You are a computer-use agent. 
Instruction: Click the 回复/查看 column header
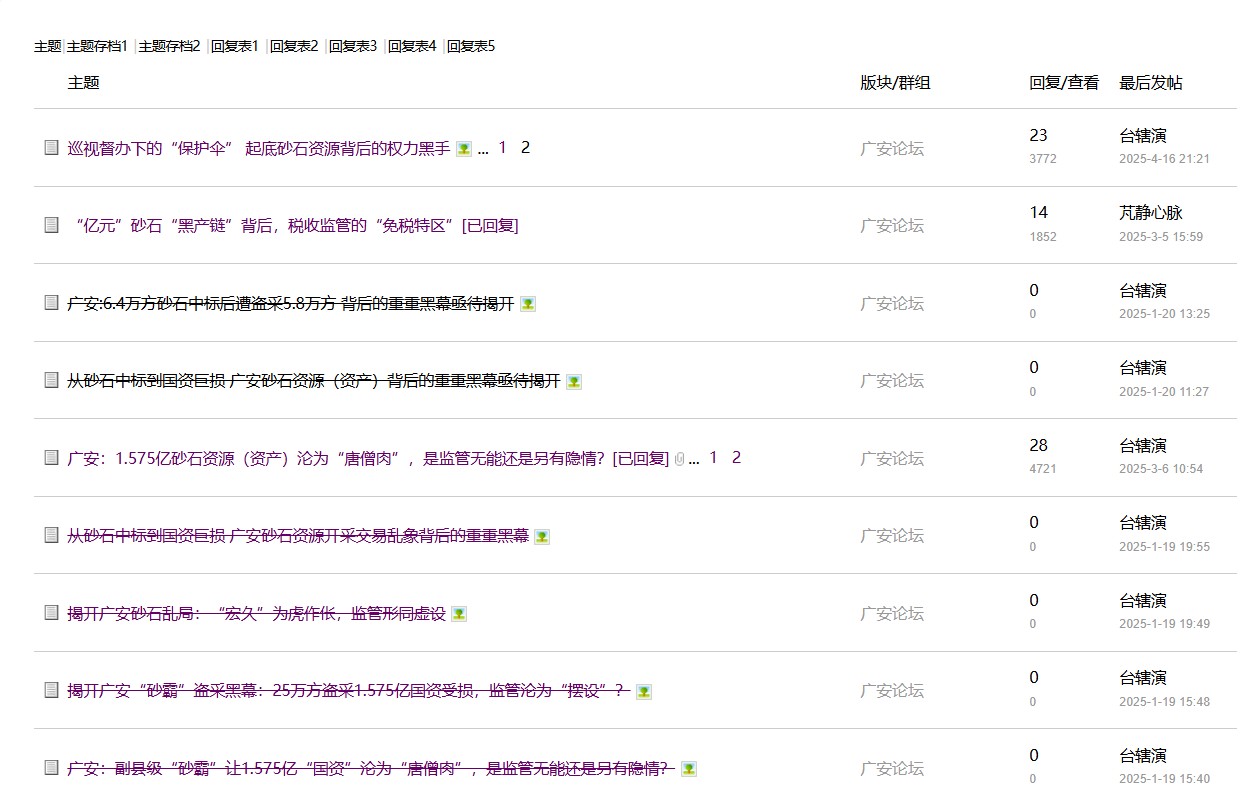click(x=1064, y=83)
